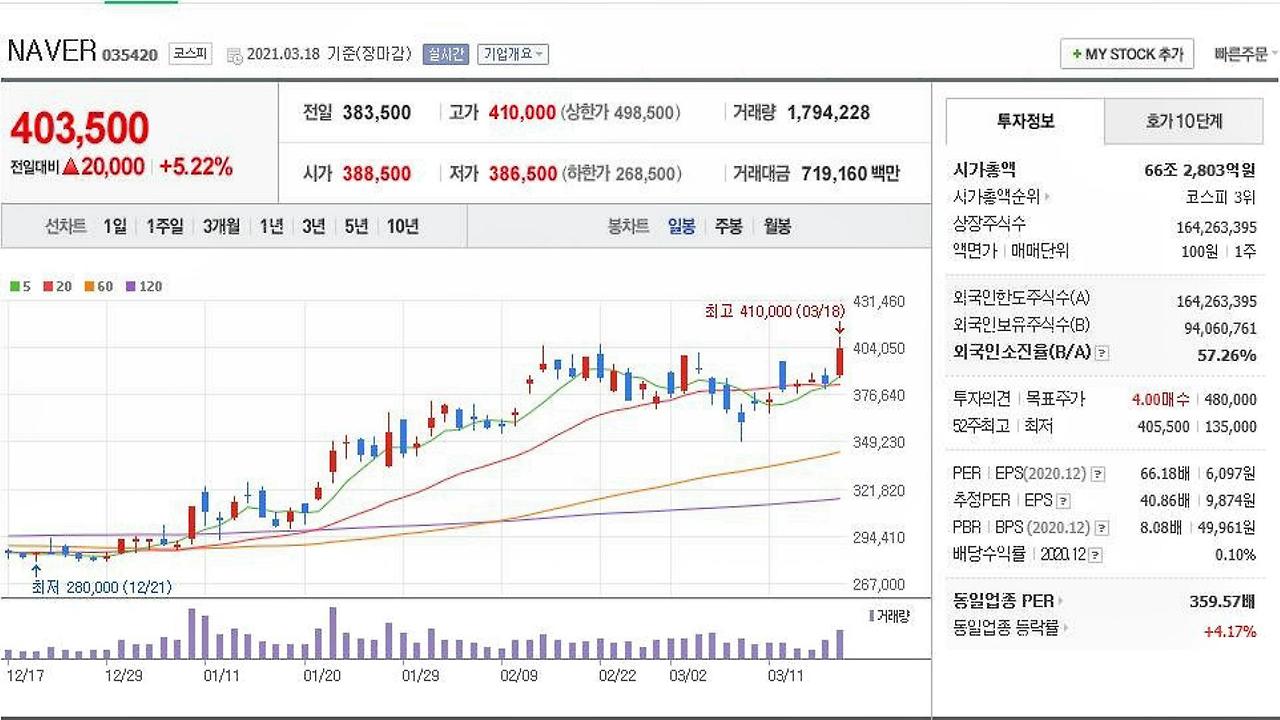Open the 빠른주문 dropdown
Screen dimensions: 1280x720
(x=1246, y=54)
